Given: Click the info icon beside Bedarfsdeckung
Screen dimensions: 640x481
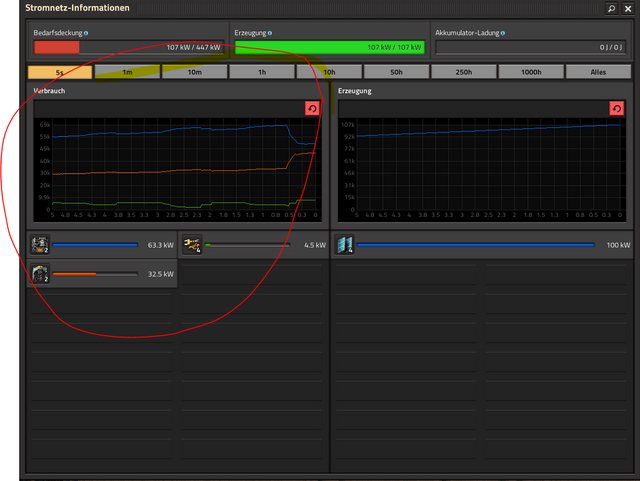Looking at the screenshot, I should (86, 33).
